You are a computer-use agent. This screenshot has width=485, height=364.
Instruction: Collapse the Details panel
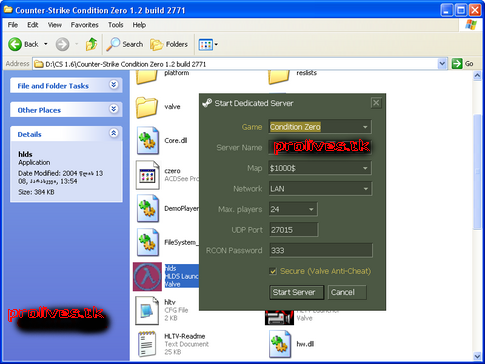pyautogui.click(x=114, y=133)
